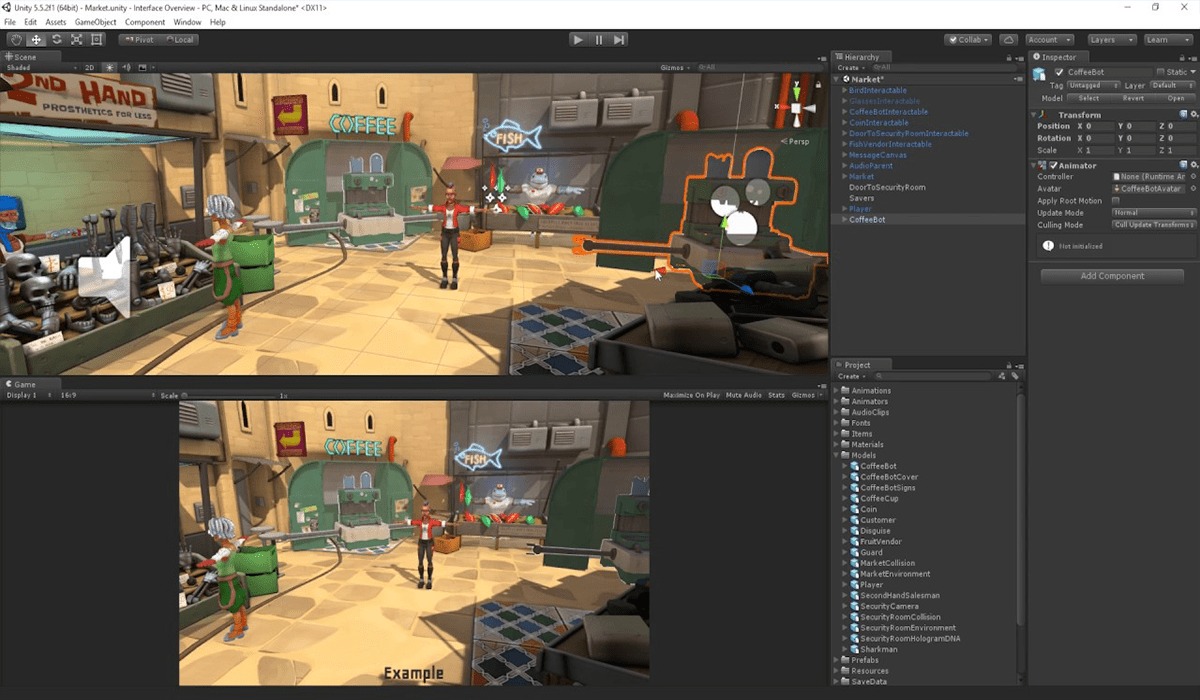This screenshot has width=1200, height=700.
Task: Open the Component menu
Action: coord(145,22)
